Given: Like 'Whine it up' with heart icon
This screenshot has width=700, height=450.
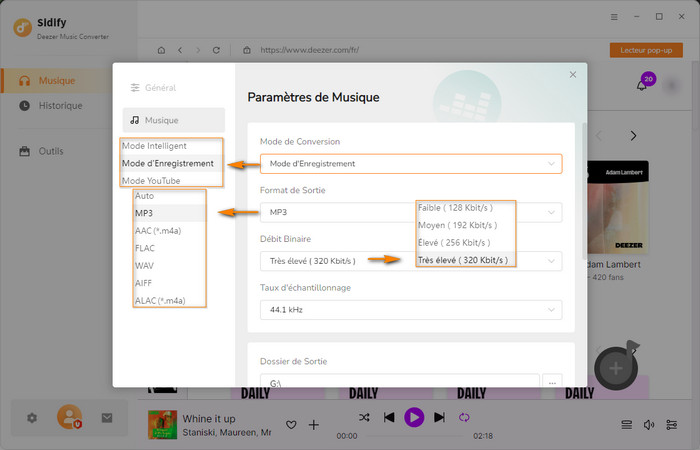Looking at the screenshot, I should point(292,425).
